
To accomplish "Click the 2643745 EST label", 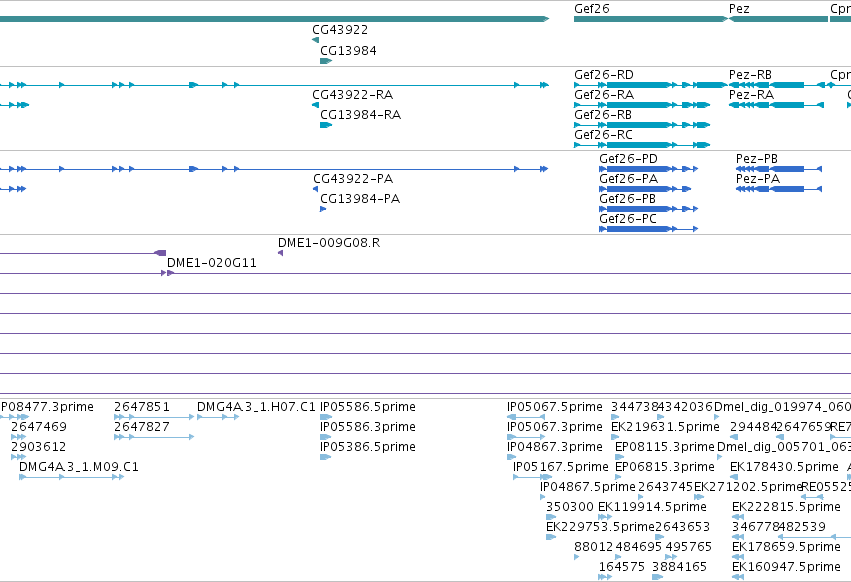I will (666, 486).
